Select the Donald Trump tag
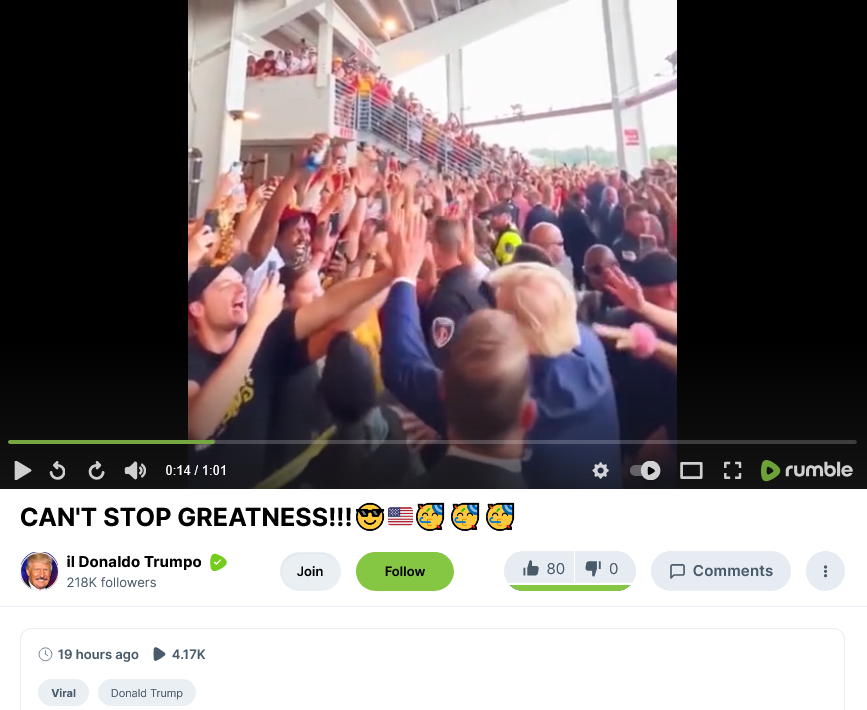The image size is (867, 710). pyautogui.click(x=147, y=693)
